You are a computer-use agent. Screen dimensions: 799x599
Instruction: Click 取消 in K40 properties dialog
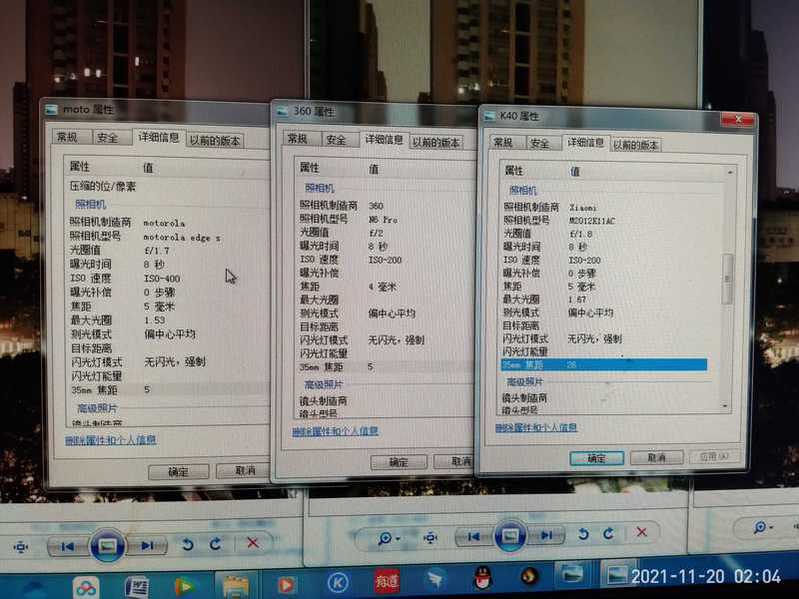656,457
